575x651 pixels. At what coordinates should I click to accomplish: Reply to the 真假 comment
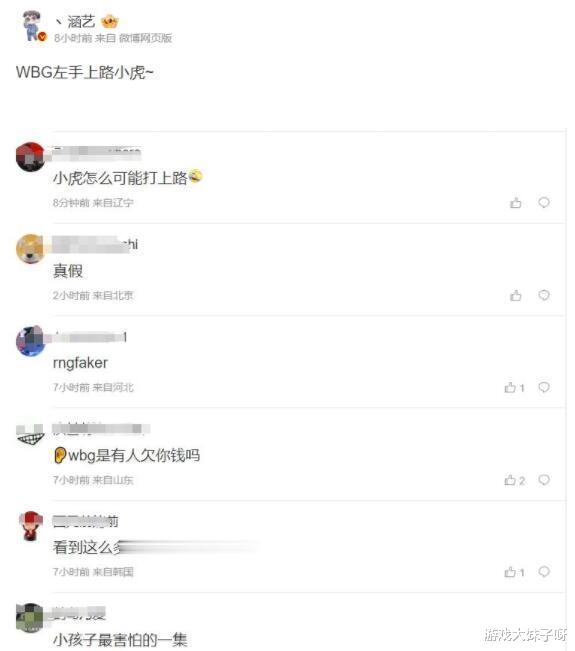click(544, 295)
